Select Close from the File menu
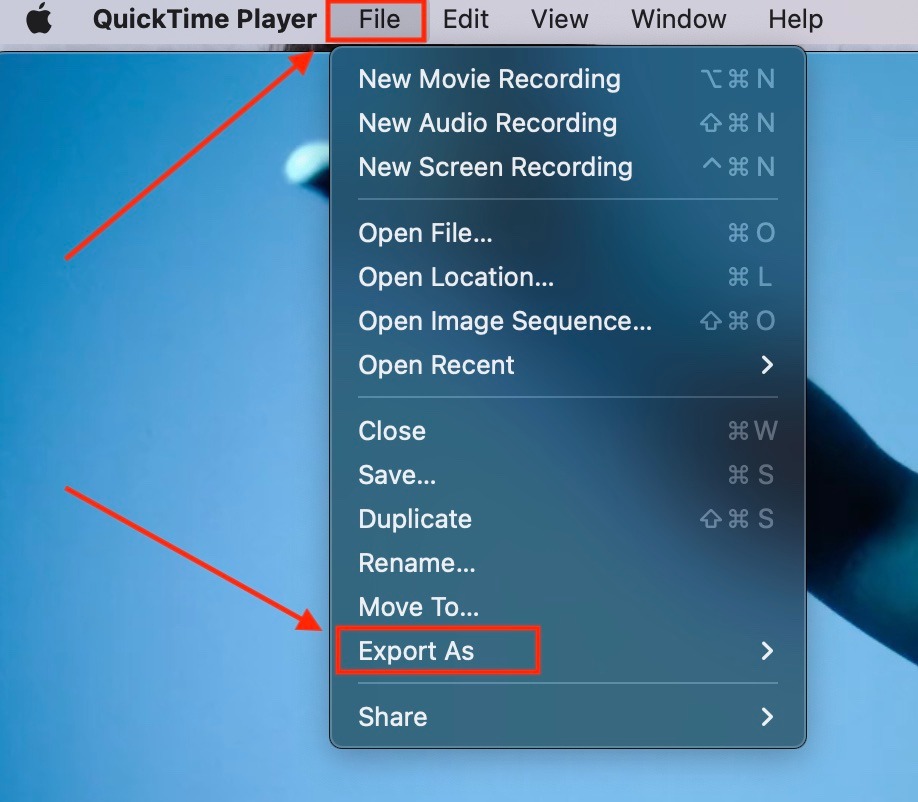 (567, 431)
